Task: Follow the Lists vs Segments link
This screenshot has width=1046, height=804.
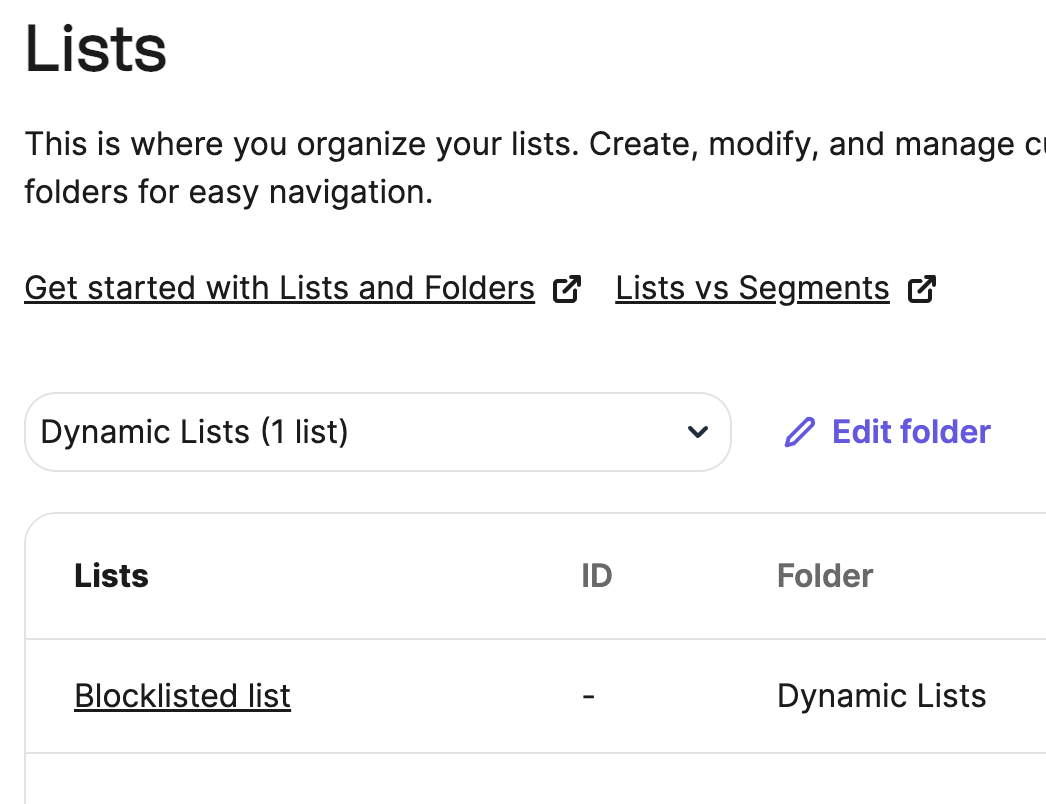Action: click(x=752, y=288)
